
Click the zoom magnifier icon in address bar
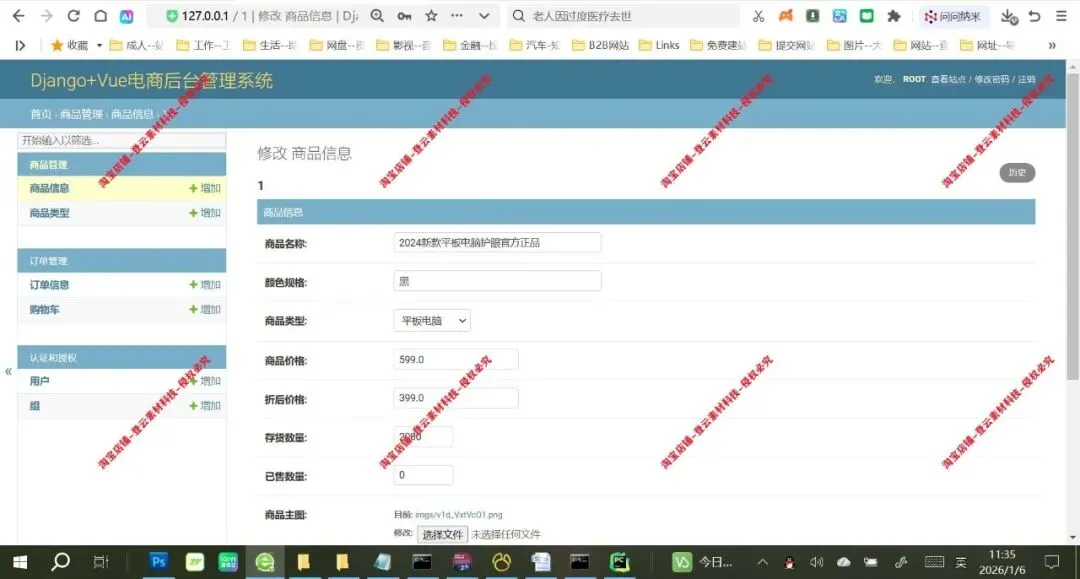point(377,16)
